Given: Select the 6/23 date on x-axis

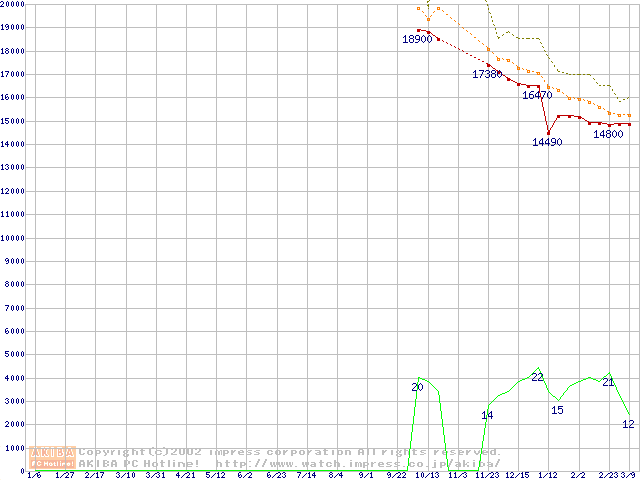Looking at the screenshot, I should tap(276, 475).
